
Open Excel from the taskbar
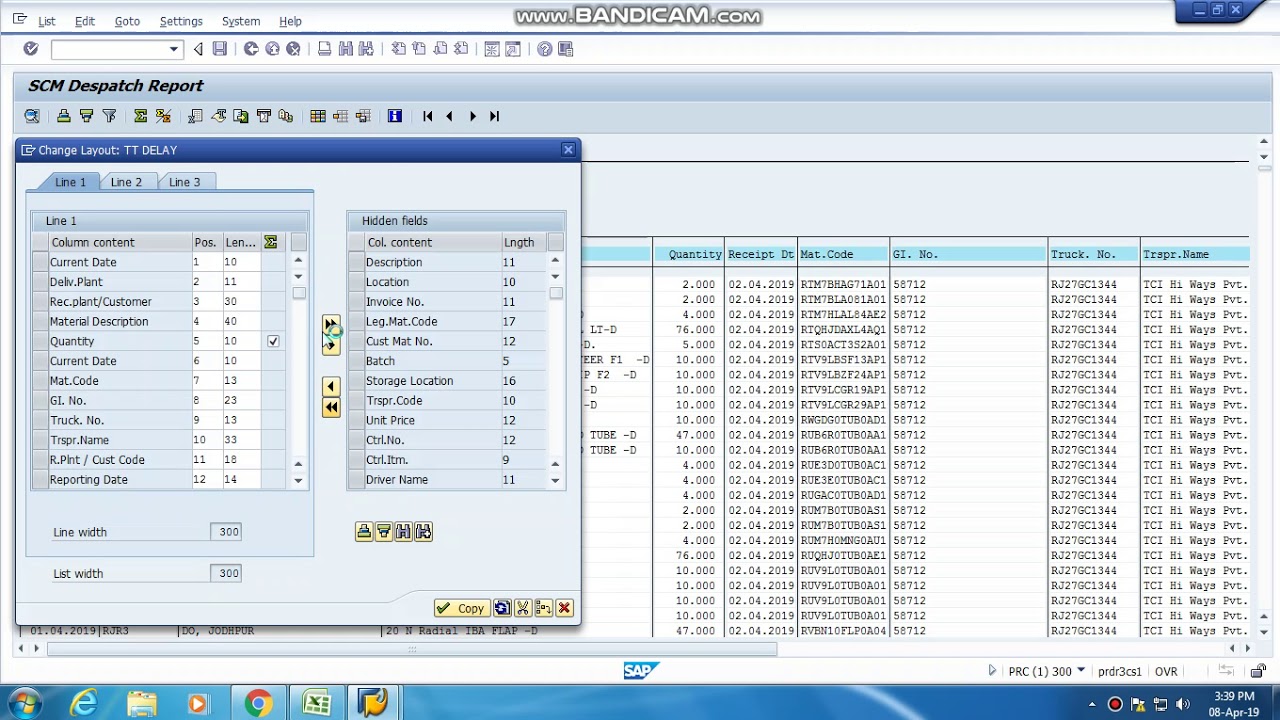click(316, 704)
